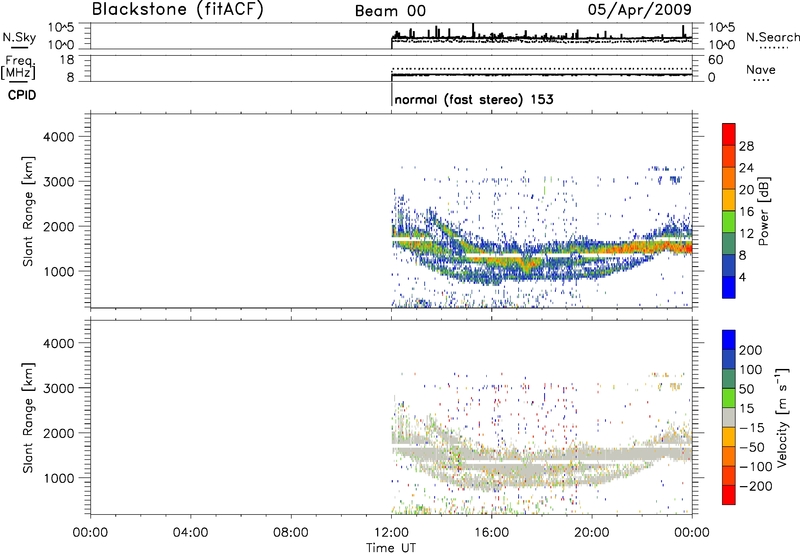800x554 pixels.
Task: Click the '20:00' time axis tick label
Action: (592, 533)
